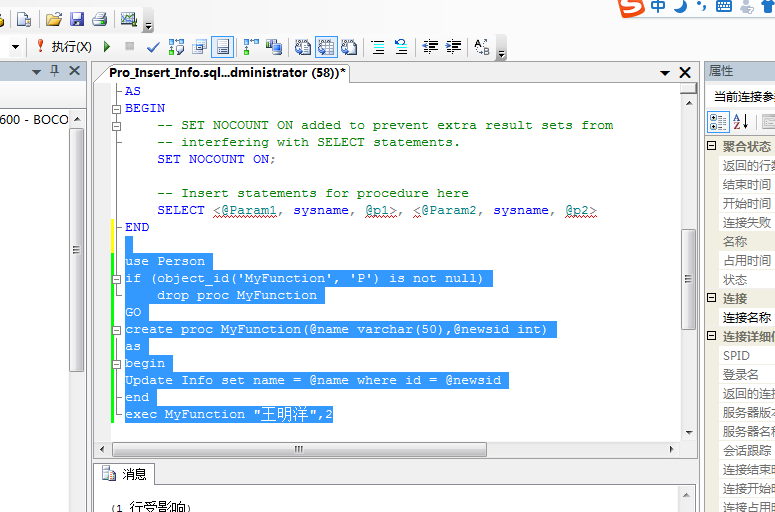
Task: Click the editor scroll down arrow
Action: click(689, 433)
